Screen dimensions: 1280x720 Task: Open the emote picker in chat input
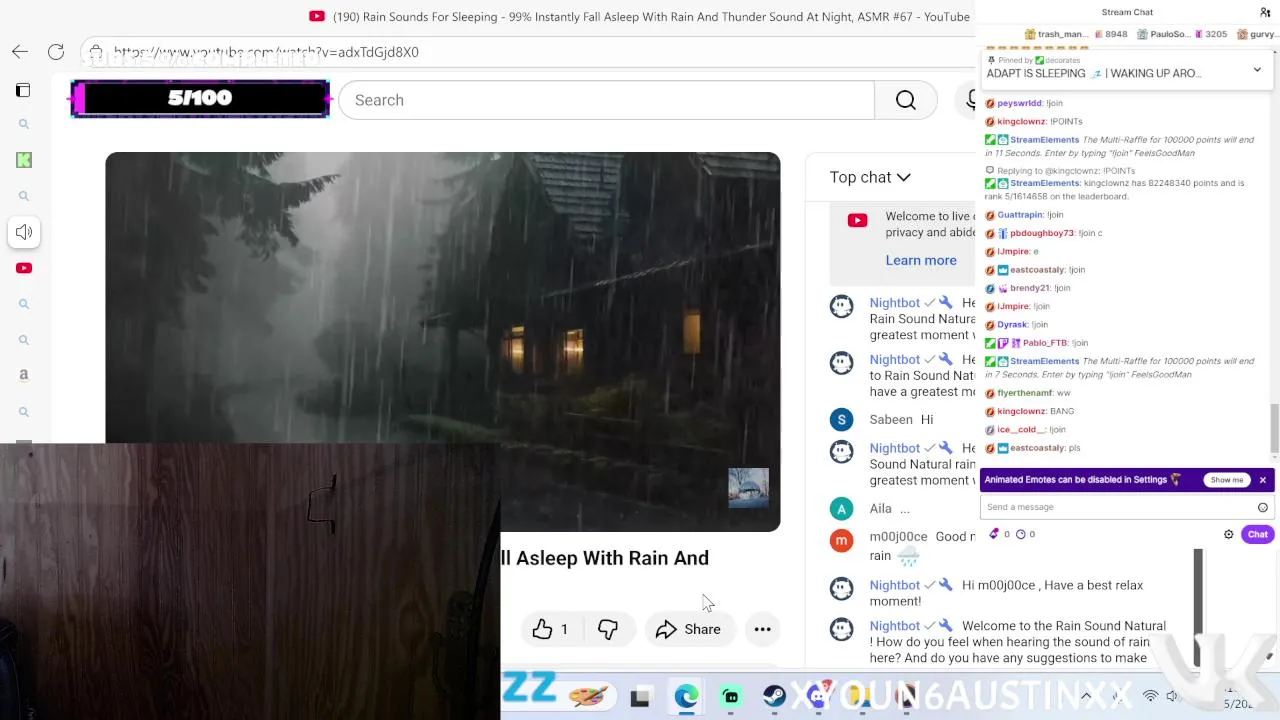pyautogui.click(x=1263, y=507)
